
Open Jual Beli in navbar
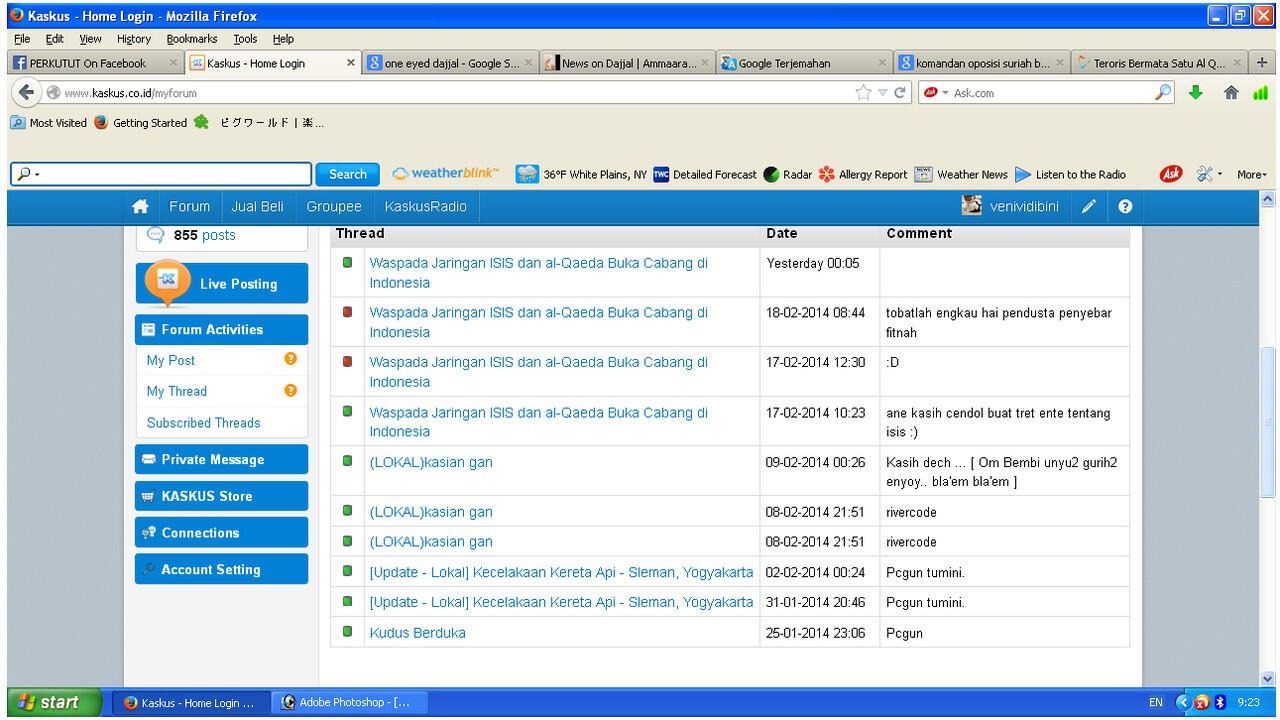(257, 206)
